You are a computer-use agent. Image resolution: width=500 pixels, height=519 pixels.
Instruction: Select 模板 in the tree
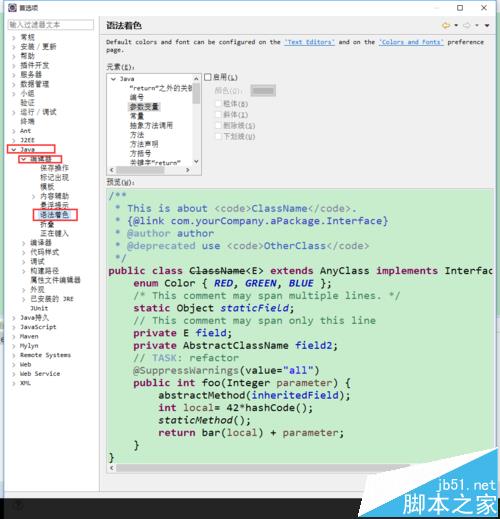(x=47, y=187)
